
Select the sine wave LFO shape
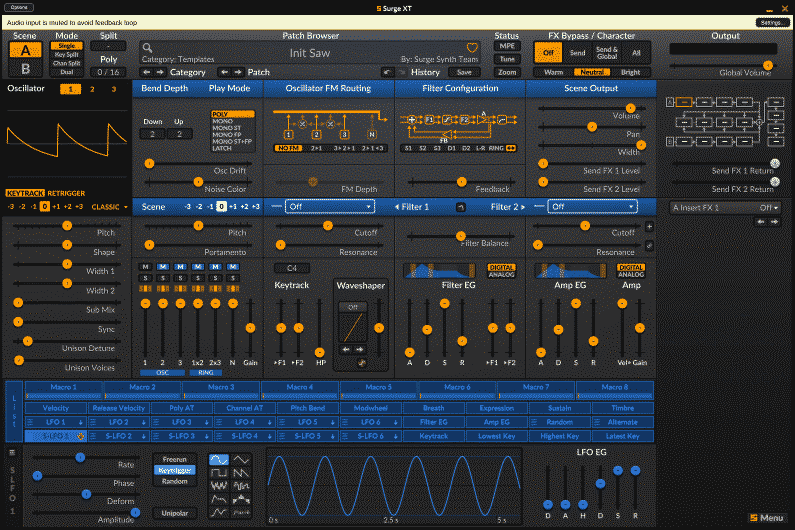click(217, 459)
